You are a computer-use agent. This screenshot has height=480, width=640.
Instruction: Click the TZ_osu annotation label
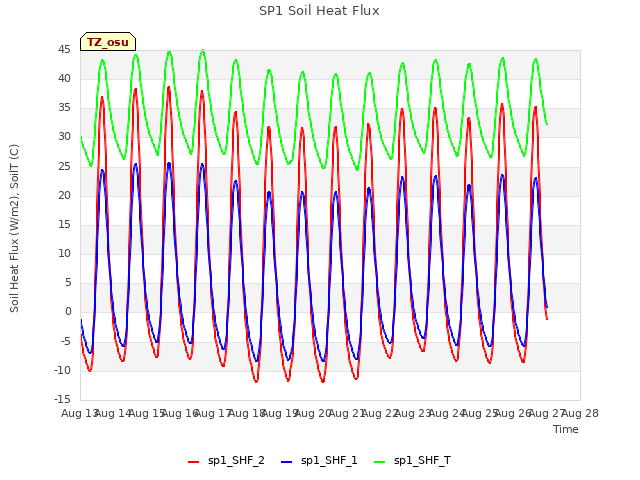(x=108, y=42)
